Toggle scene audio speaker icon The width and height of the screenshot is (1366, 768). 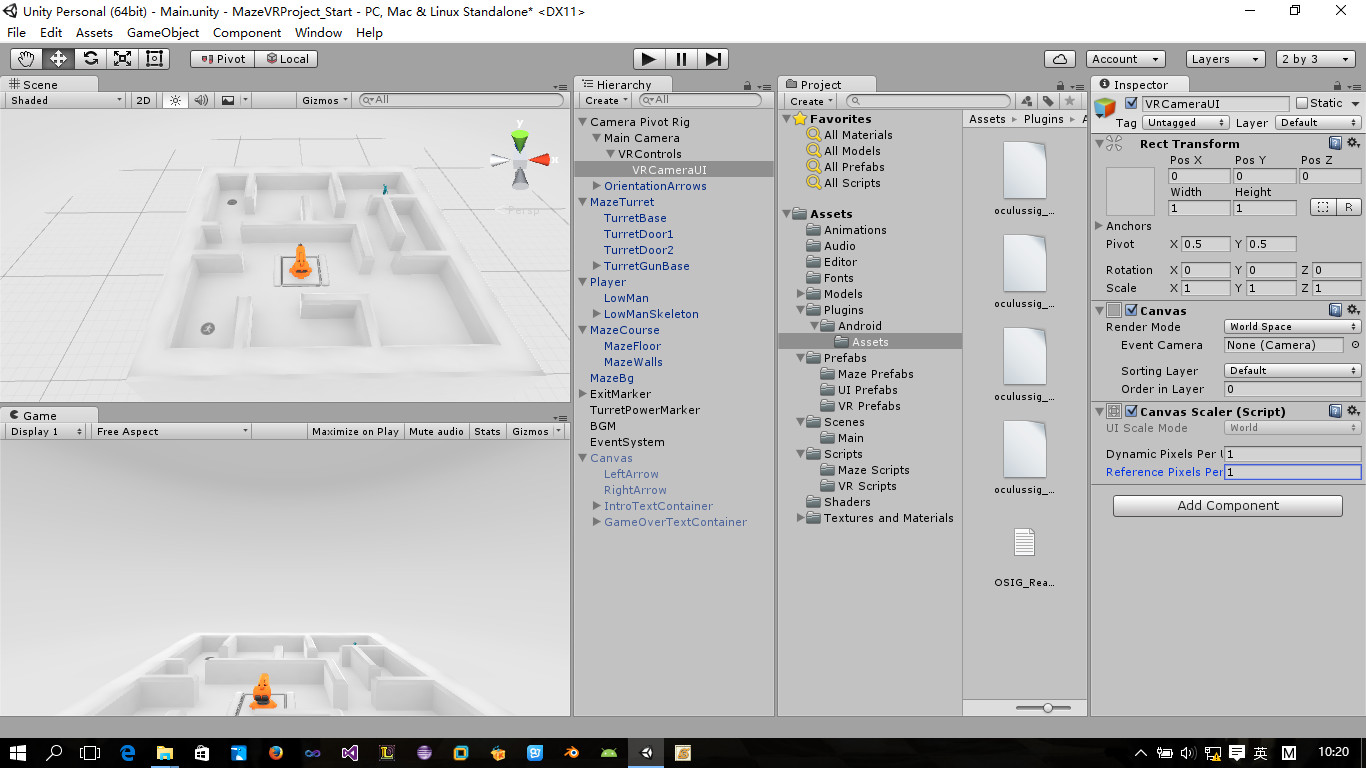201,100
